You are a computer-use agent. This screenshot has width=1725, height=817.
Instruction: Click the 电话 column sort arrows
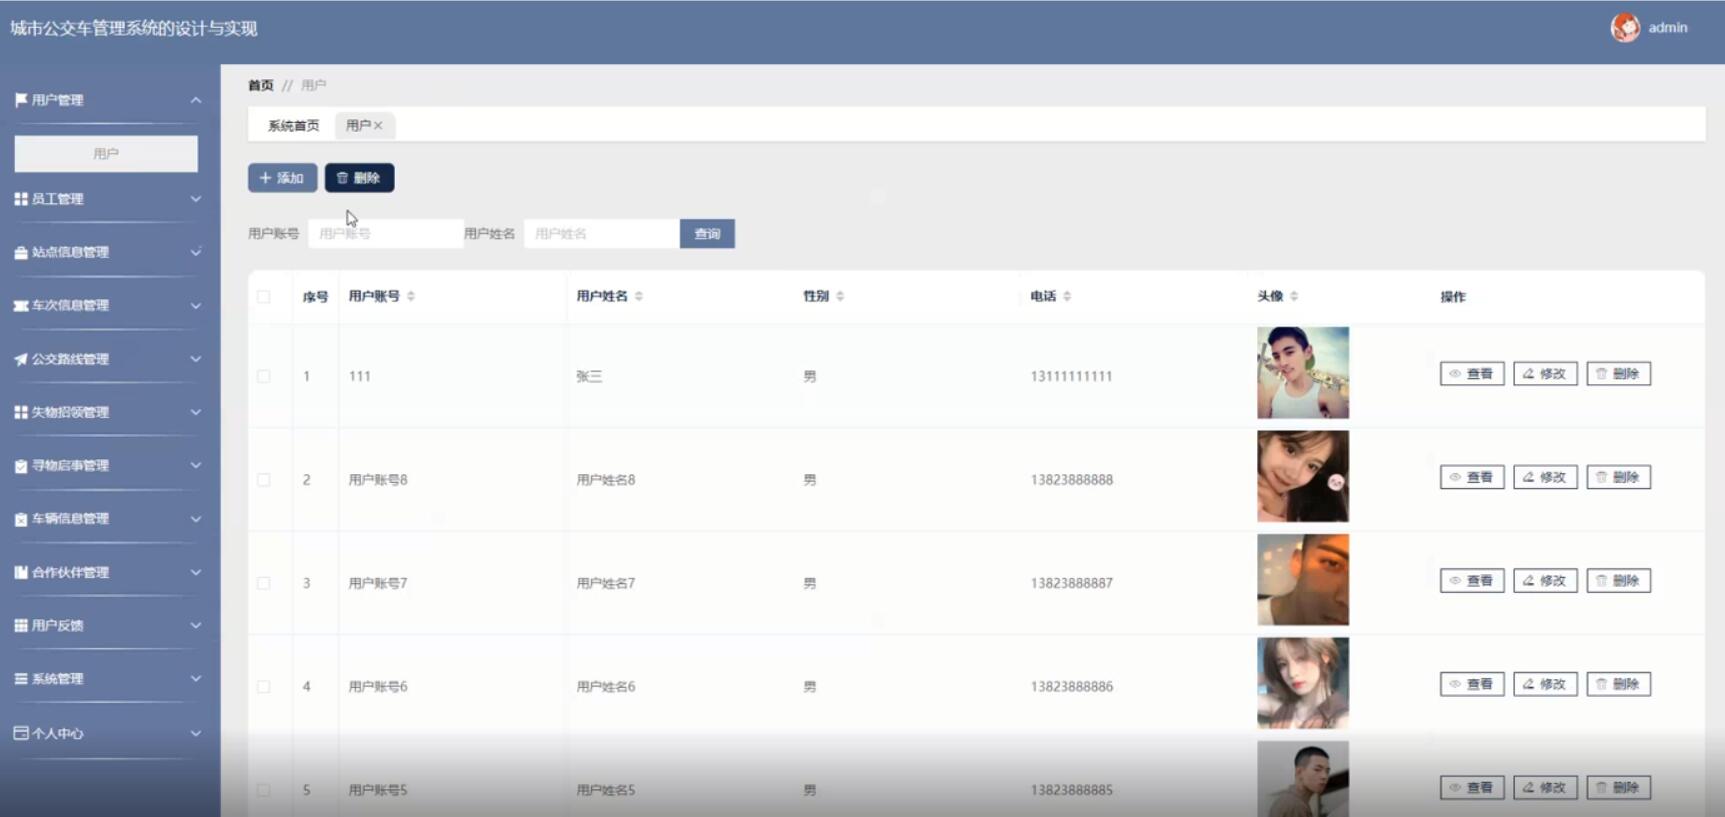pyautogui.click(x=1067, y=296)
